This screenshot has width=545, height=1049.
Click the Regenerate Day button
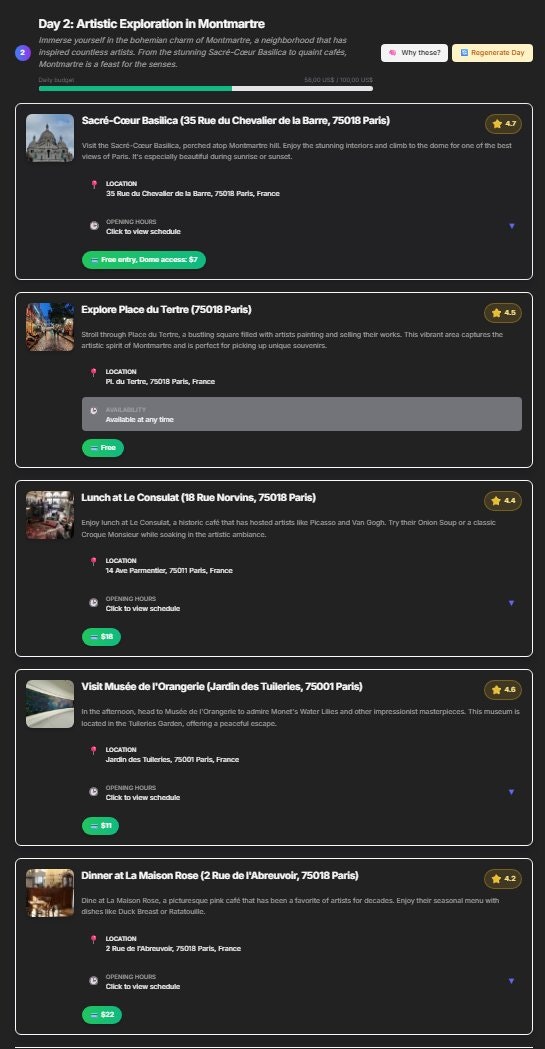point(492,53)
